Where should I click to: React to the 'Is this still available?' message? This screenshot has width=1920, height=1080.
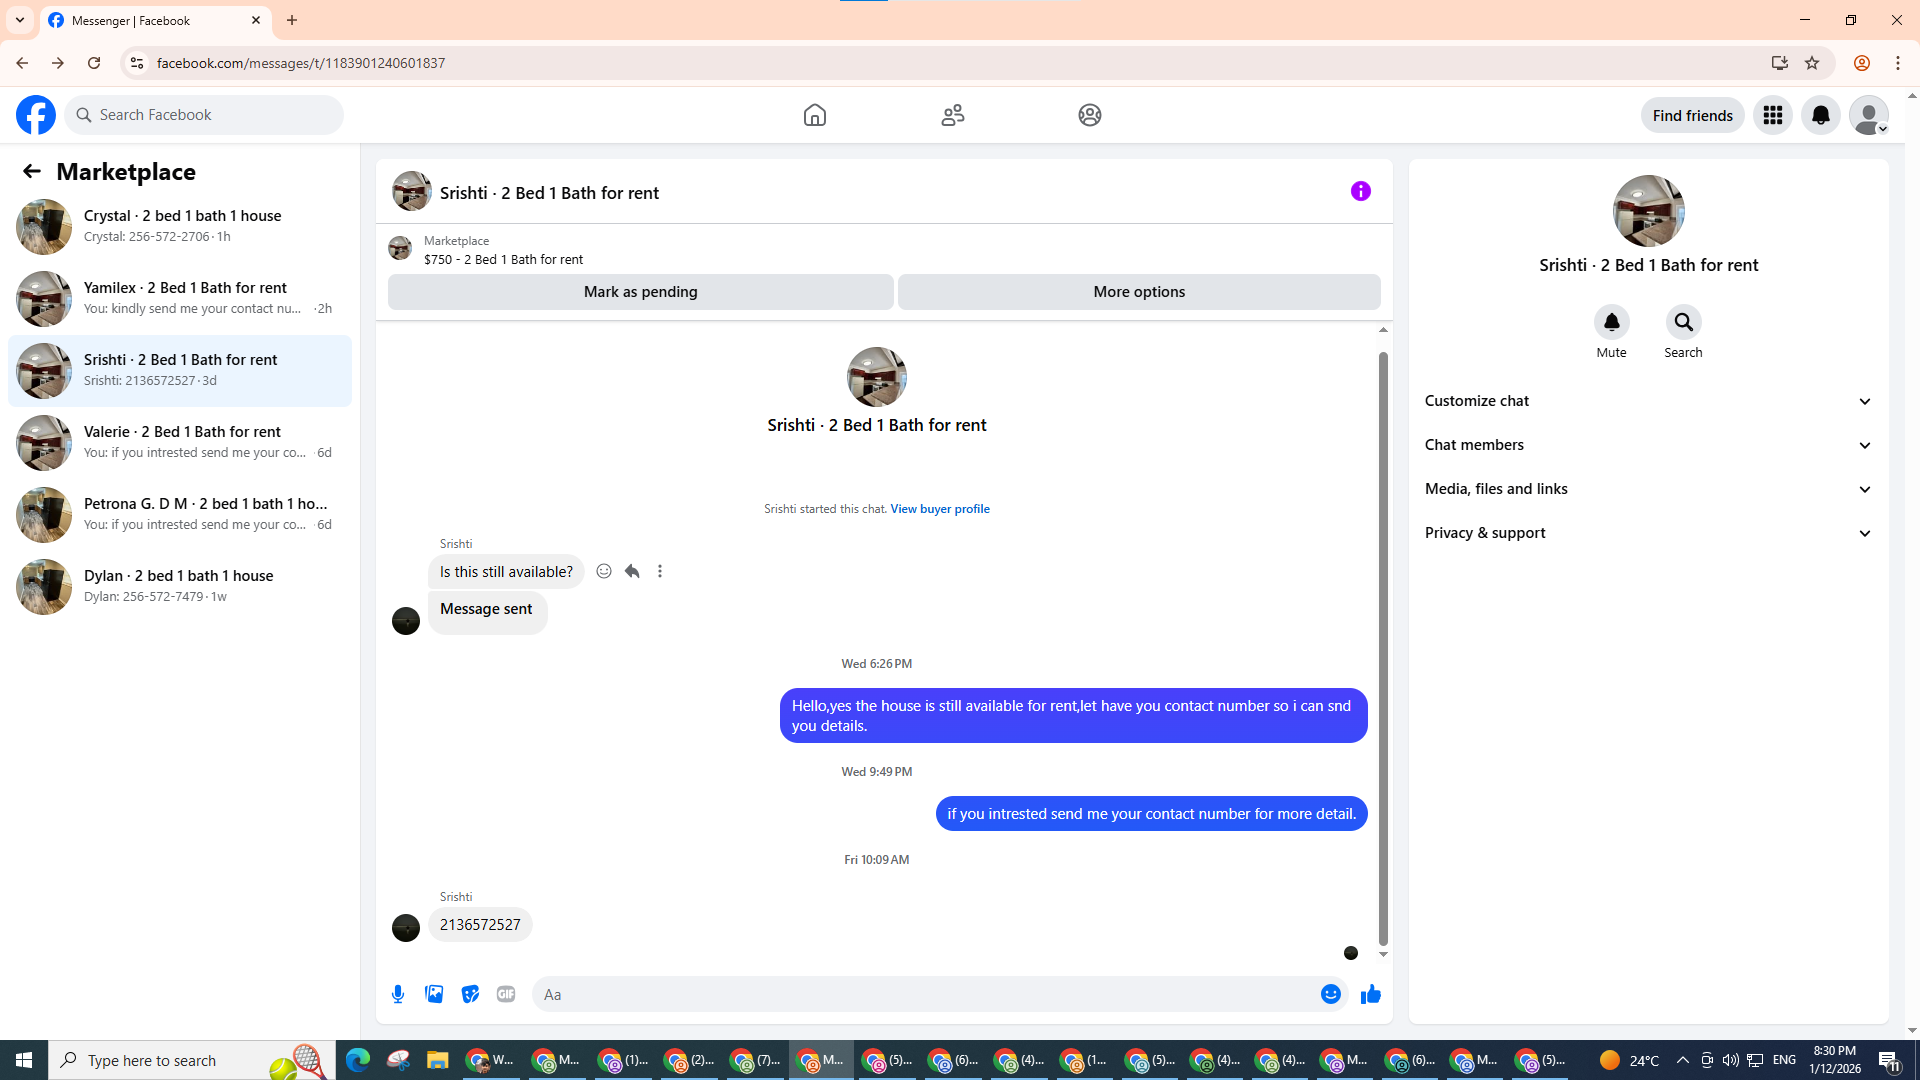click(x=604, y=571)
